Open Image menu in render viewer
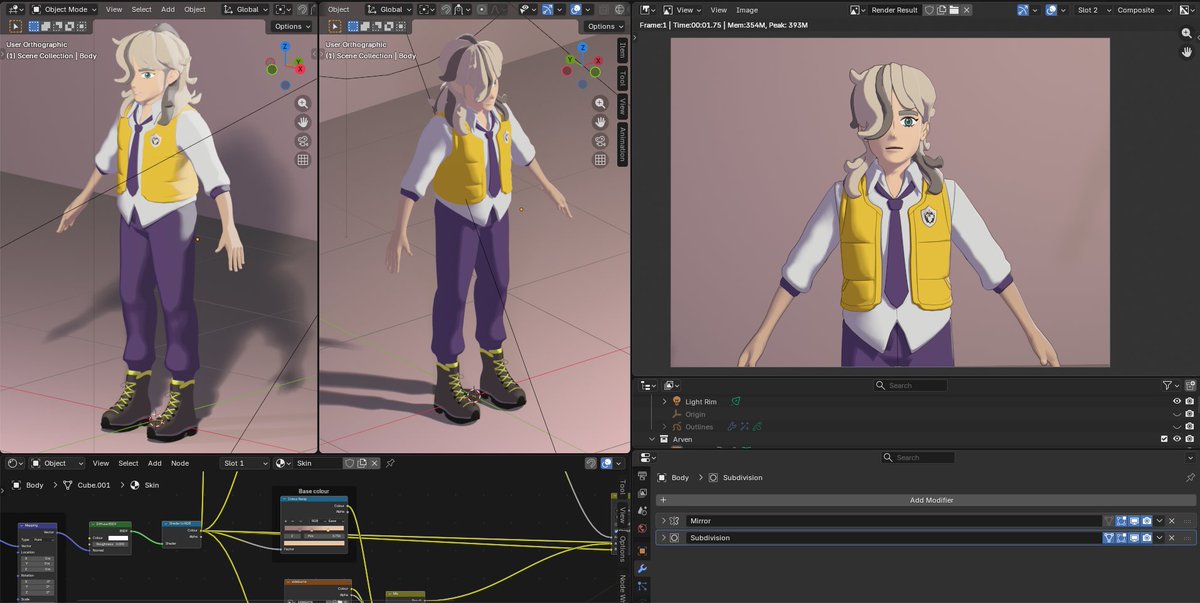 click(747, 10)
